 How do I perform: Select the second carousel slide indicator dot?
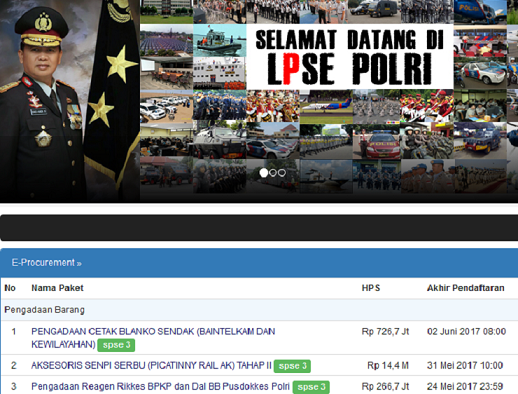pyautogui.click(x=273, y=173)
